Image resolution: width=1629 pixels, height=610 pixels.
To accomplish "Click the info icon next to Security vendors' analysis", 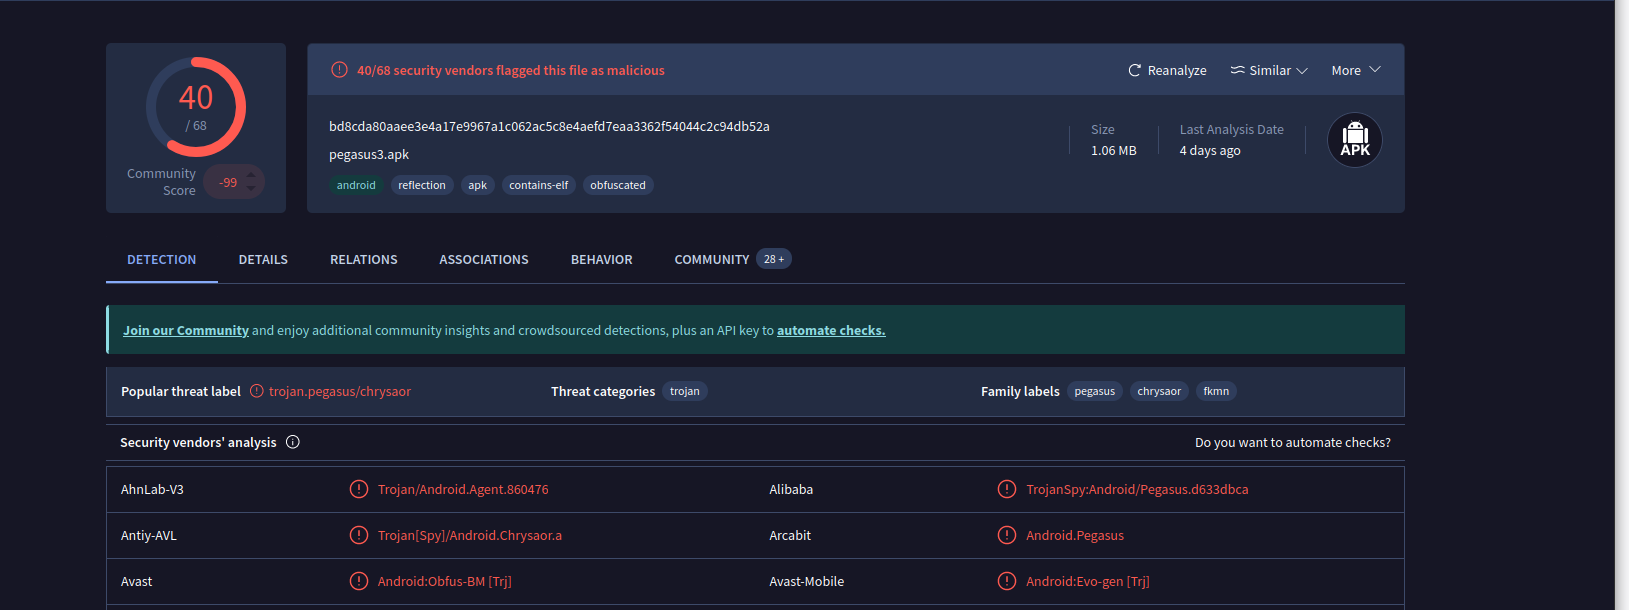I will (x=293, y=442).
